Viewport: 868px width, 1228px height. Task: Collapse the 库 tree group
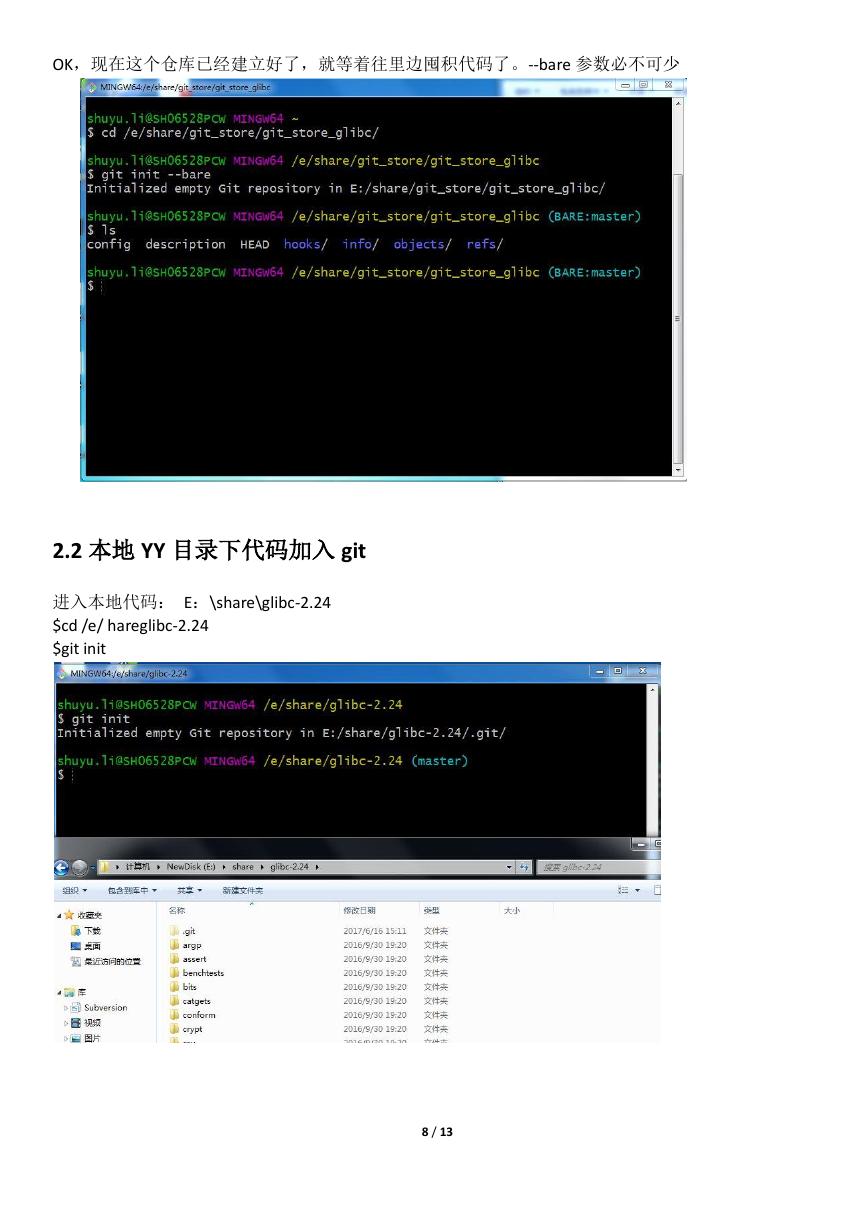(x=59, y=993)
